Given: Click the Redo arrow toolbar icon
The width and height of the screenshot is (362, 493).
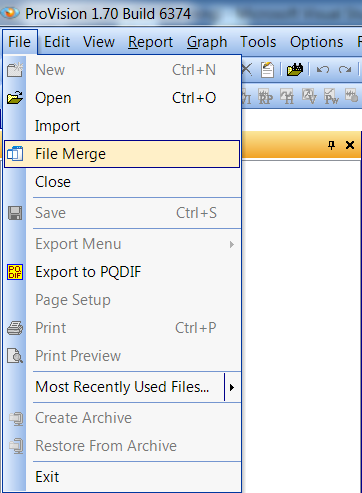Looking at the screenshot, I should 345,70.
